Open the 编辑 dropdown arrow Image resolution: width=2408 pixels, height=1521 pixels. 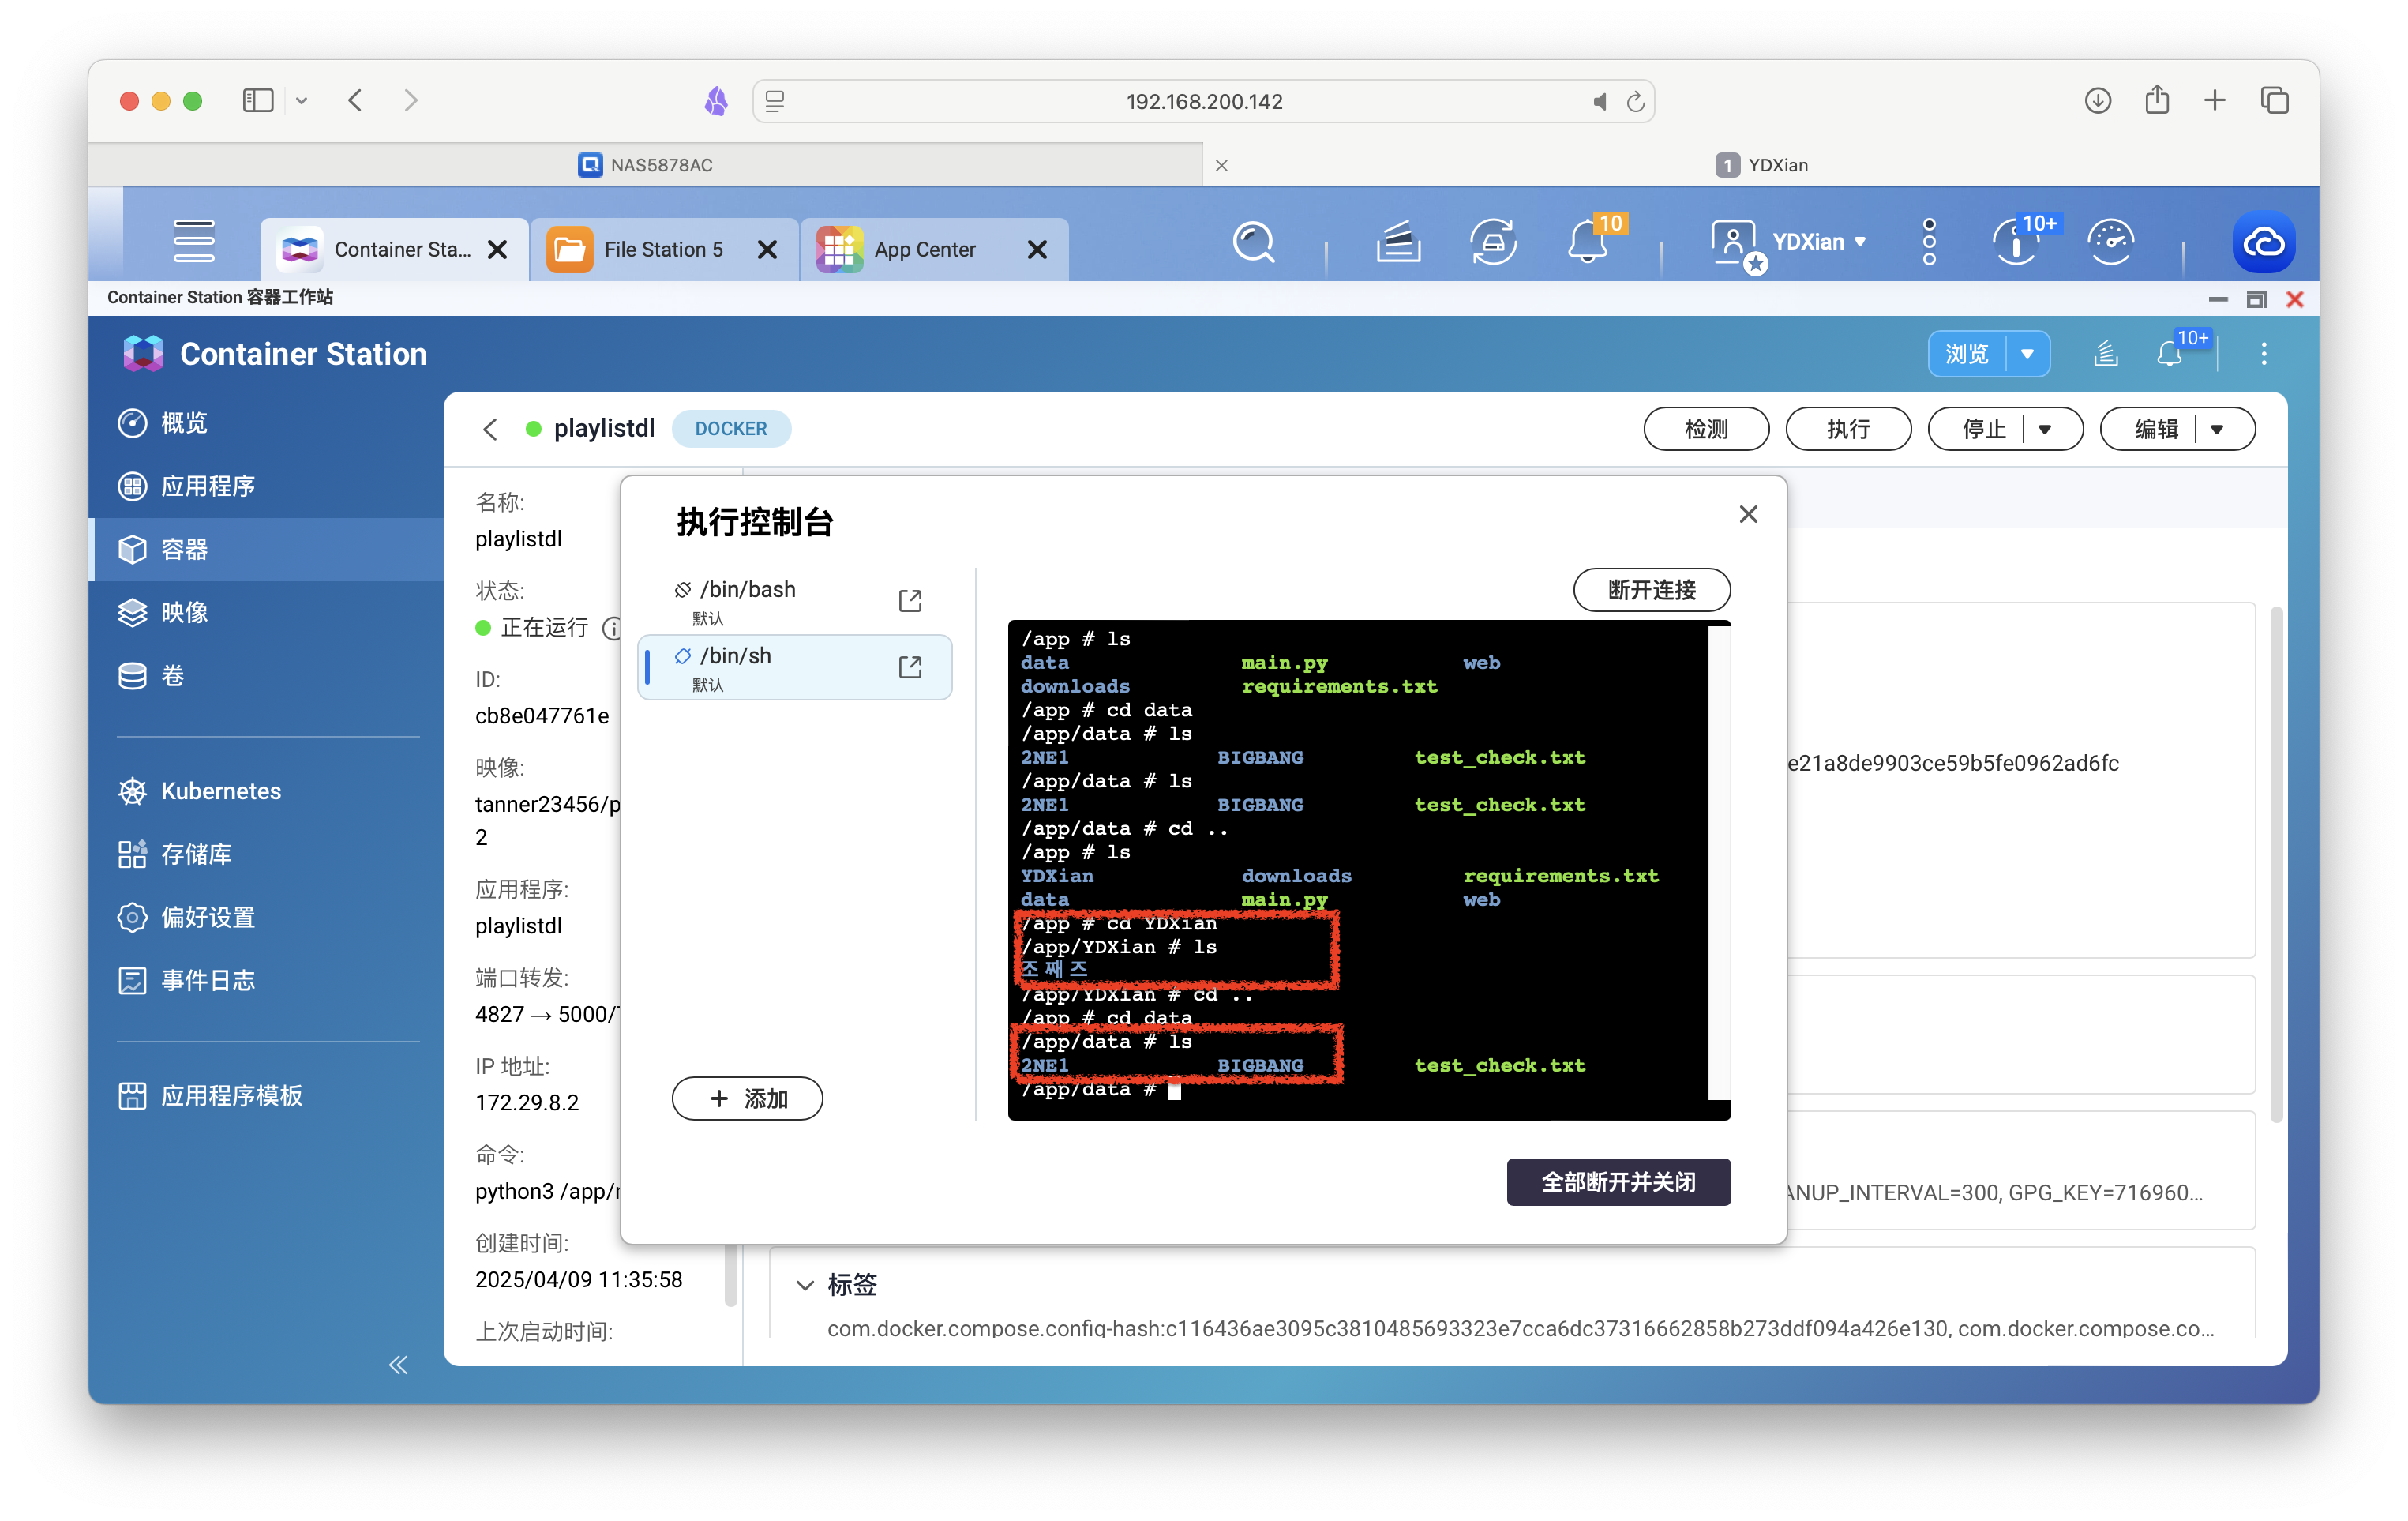tap(2217, 429)
